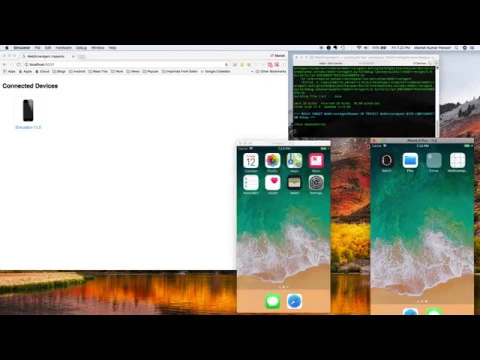Open the iCloud bookmark
This screenshot has height=360, width=480.
pos(42,71)
